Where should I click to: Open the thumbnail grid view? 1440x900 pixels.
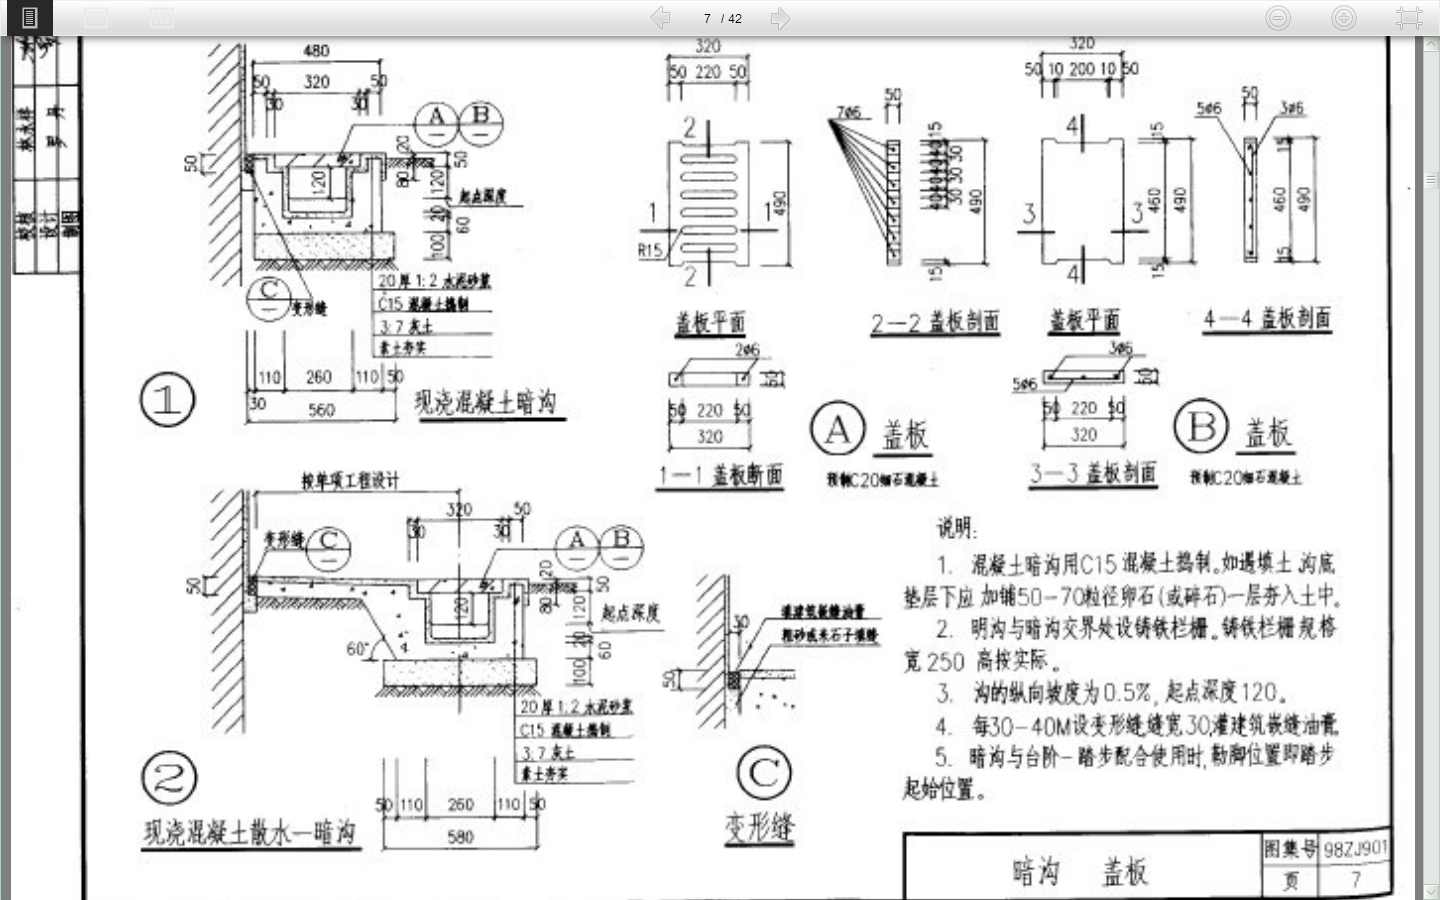point(162,17)
